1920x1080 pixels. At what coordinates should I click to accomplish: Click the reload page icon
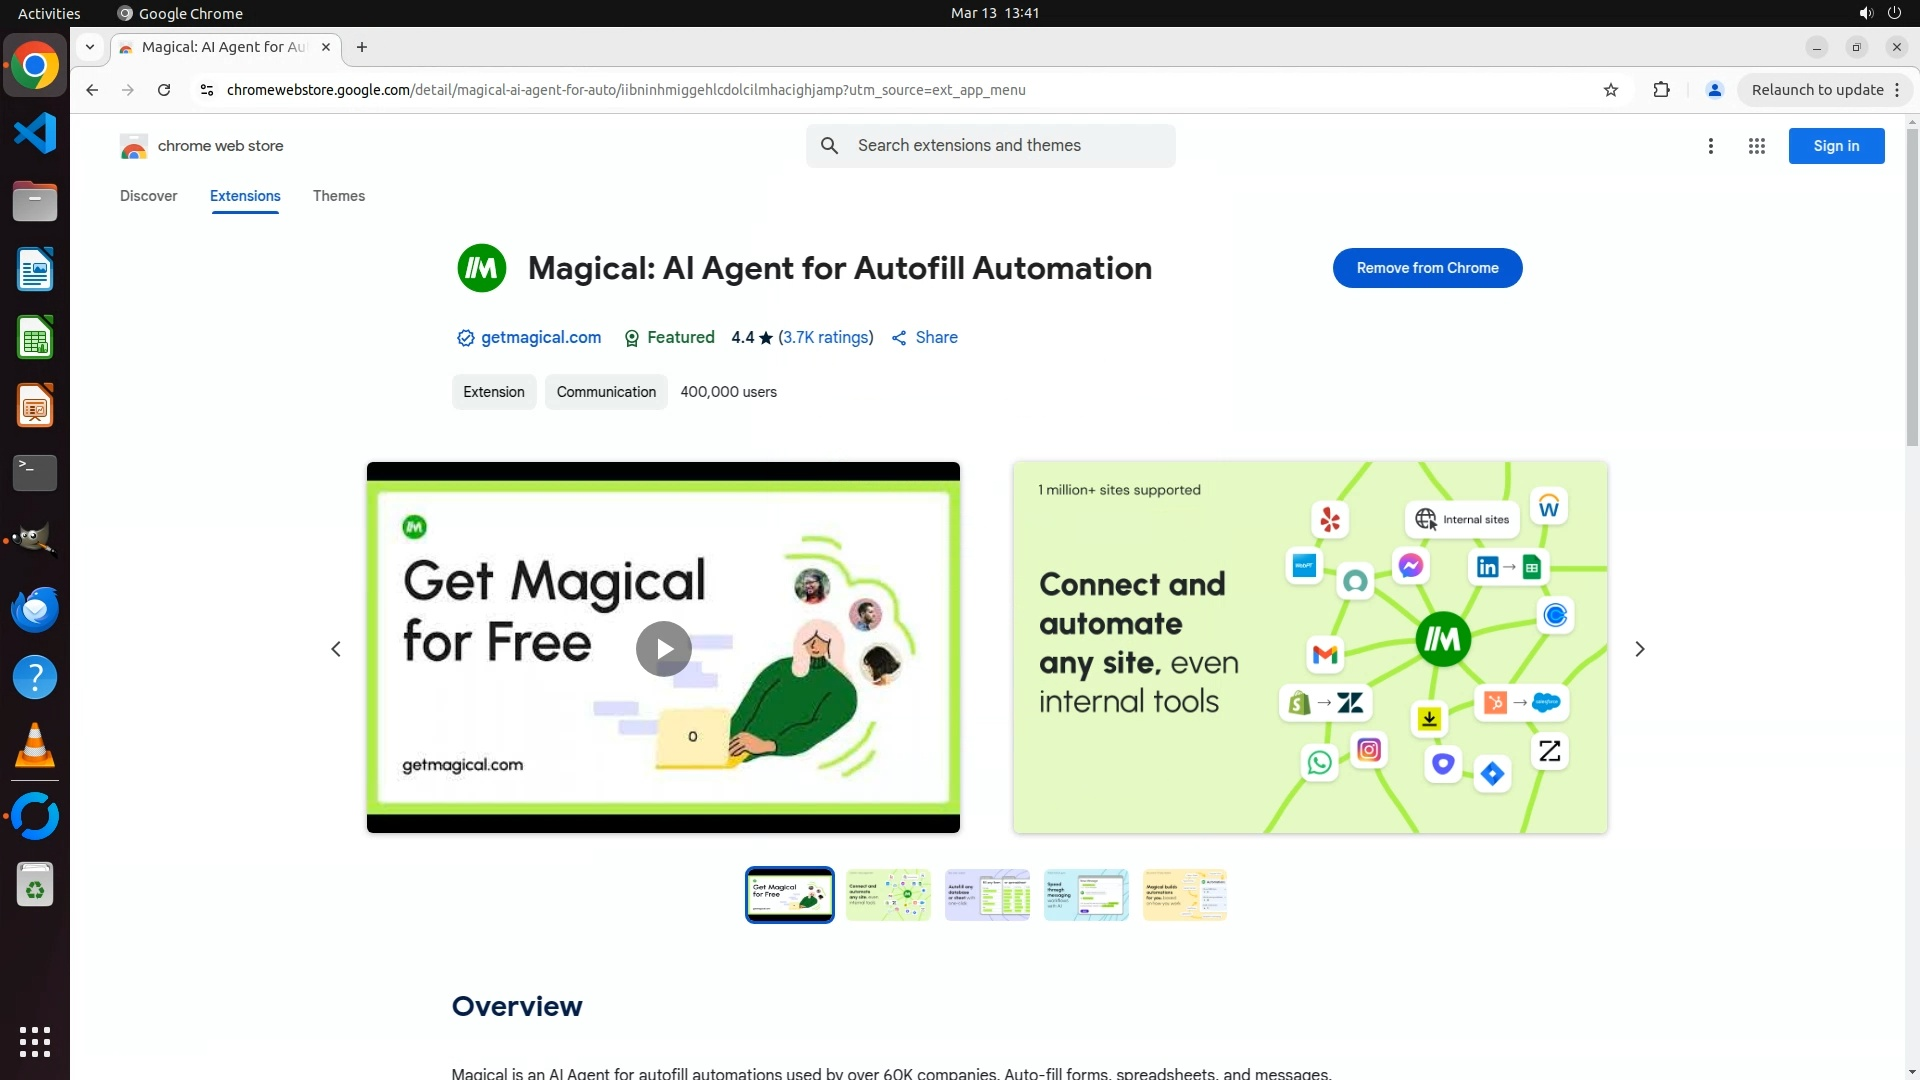[x=164, y=90]
